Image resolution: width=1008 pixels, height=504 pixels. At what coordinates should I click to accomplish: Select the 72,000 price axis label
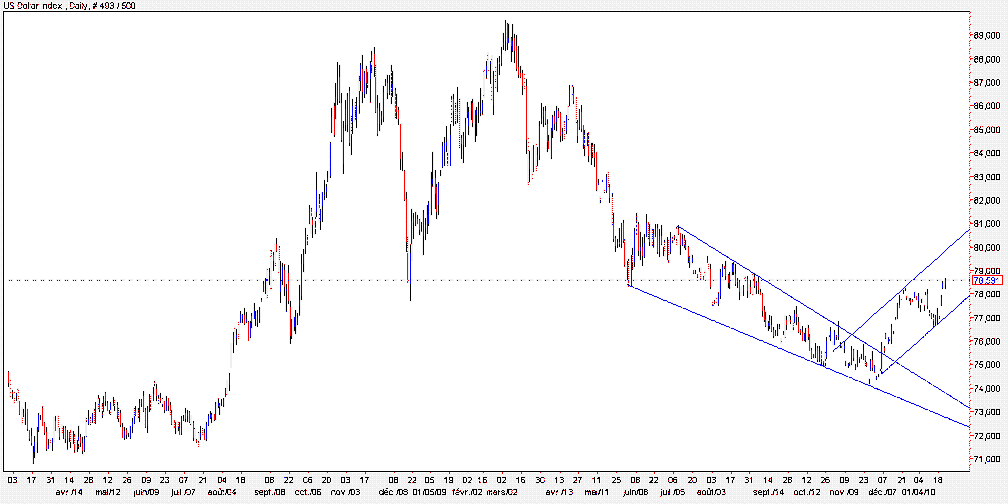click(x=988, y=436)
